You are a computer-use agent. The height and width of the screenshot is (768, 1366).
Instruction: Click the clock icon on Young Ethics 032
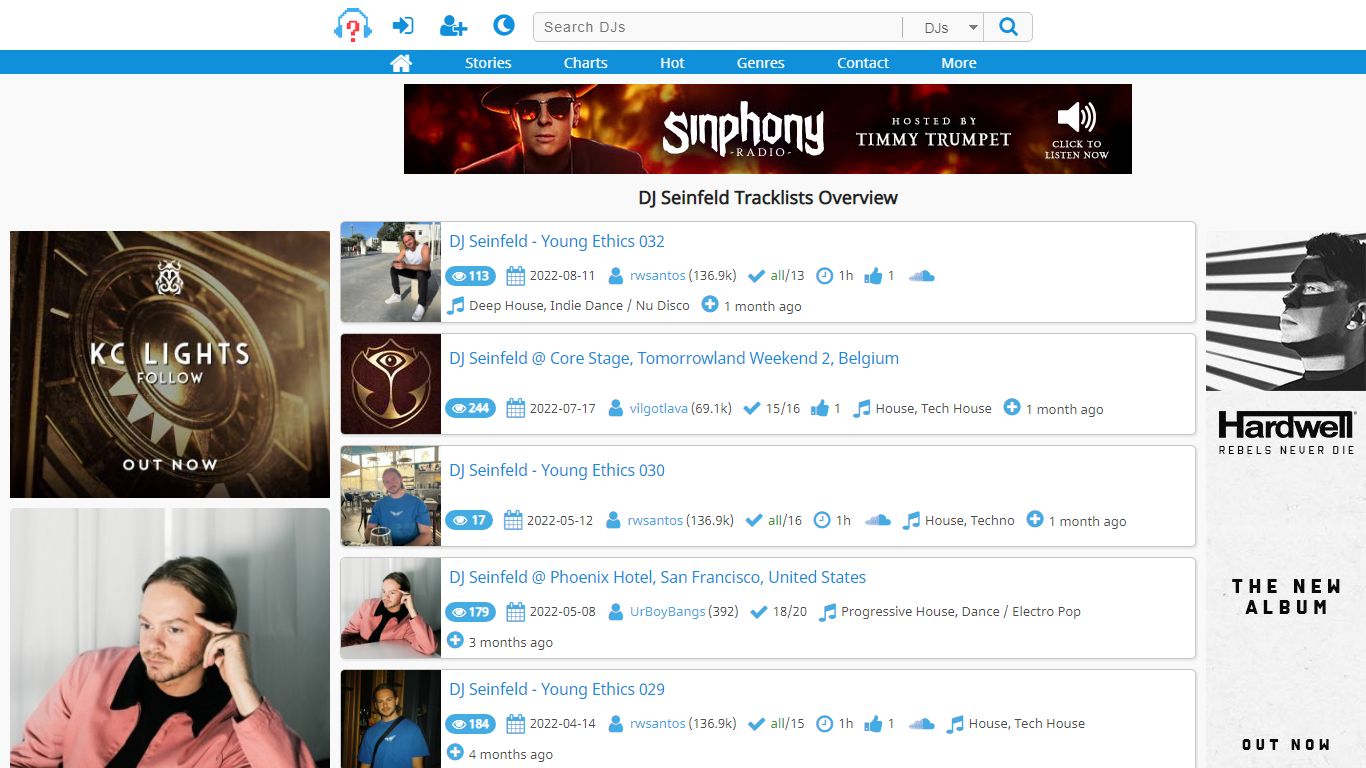coord(824,276)
